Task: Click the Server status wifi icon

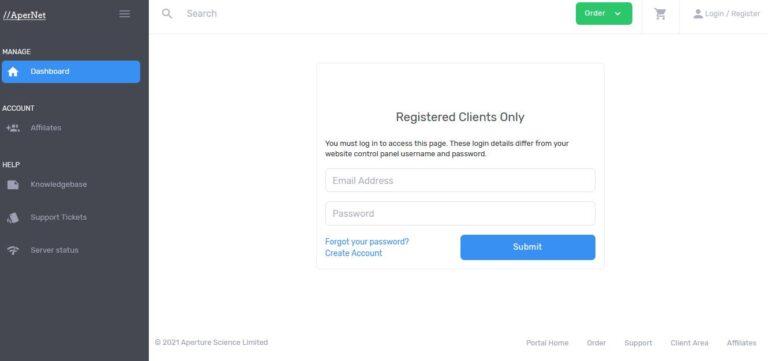Action: point(13,250)
